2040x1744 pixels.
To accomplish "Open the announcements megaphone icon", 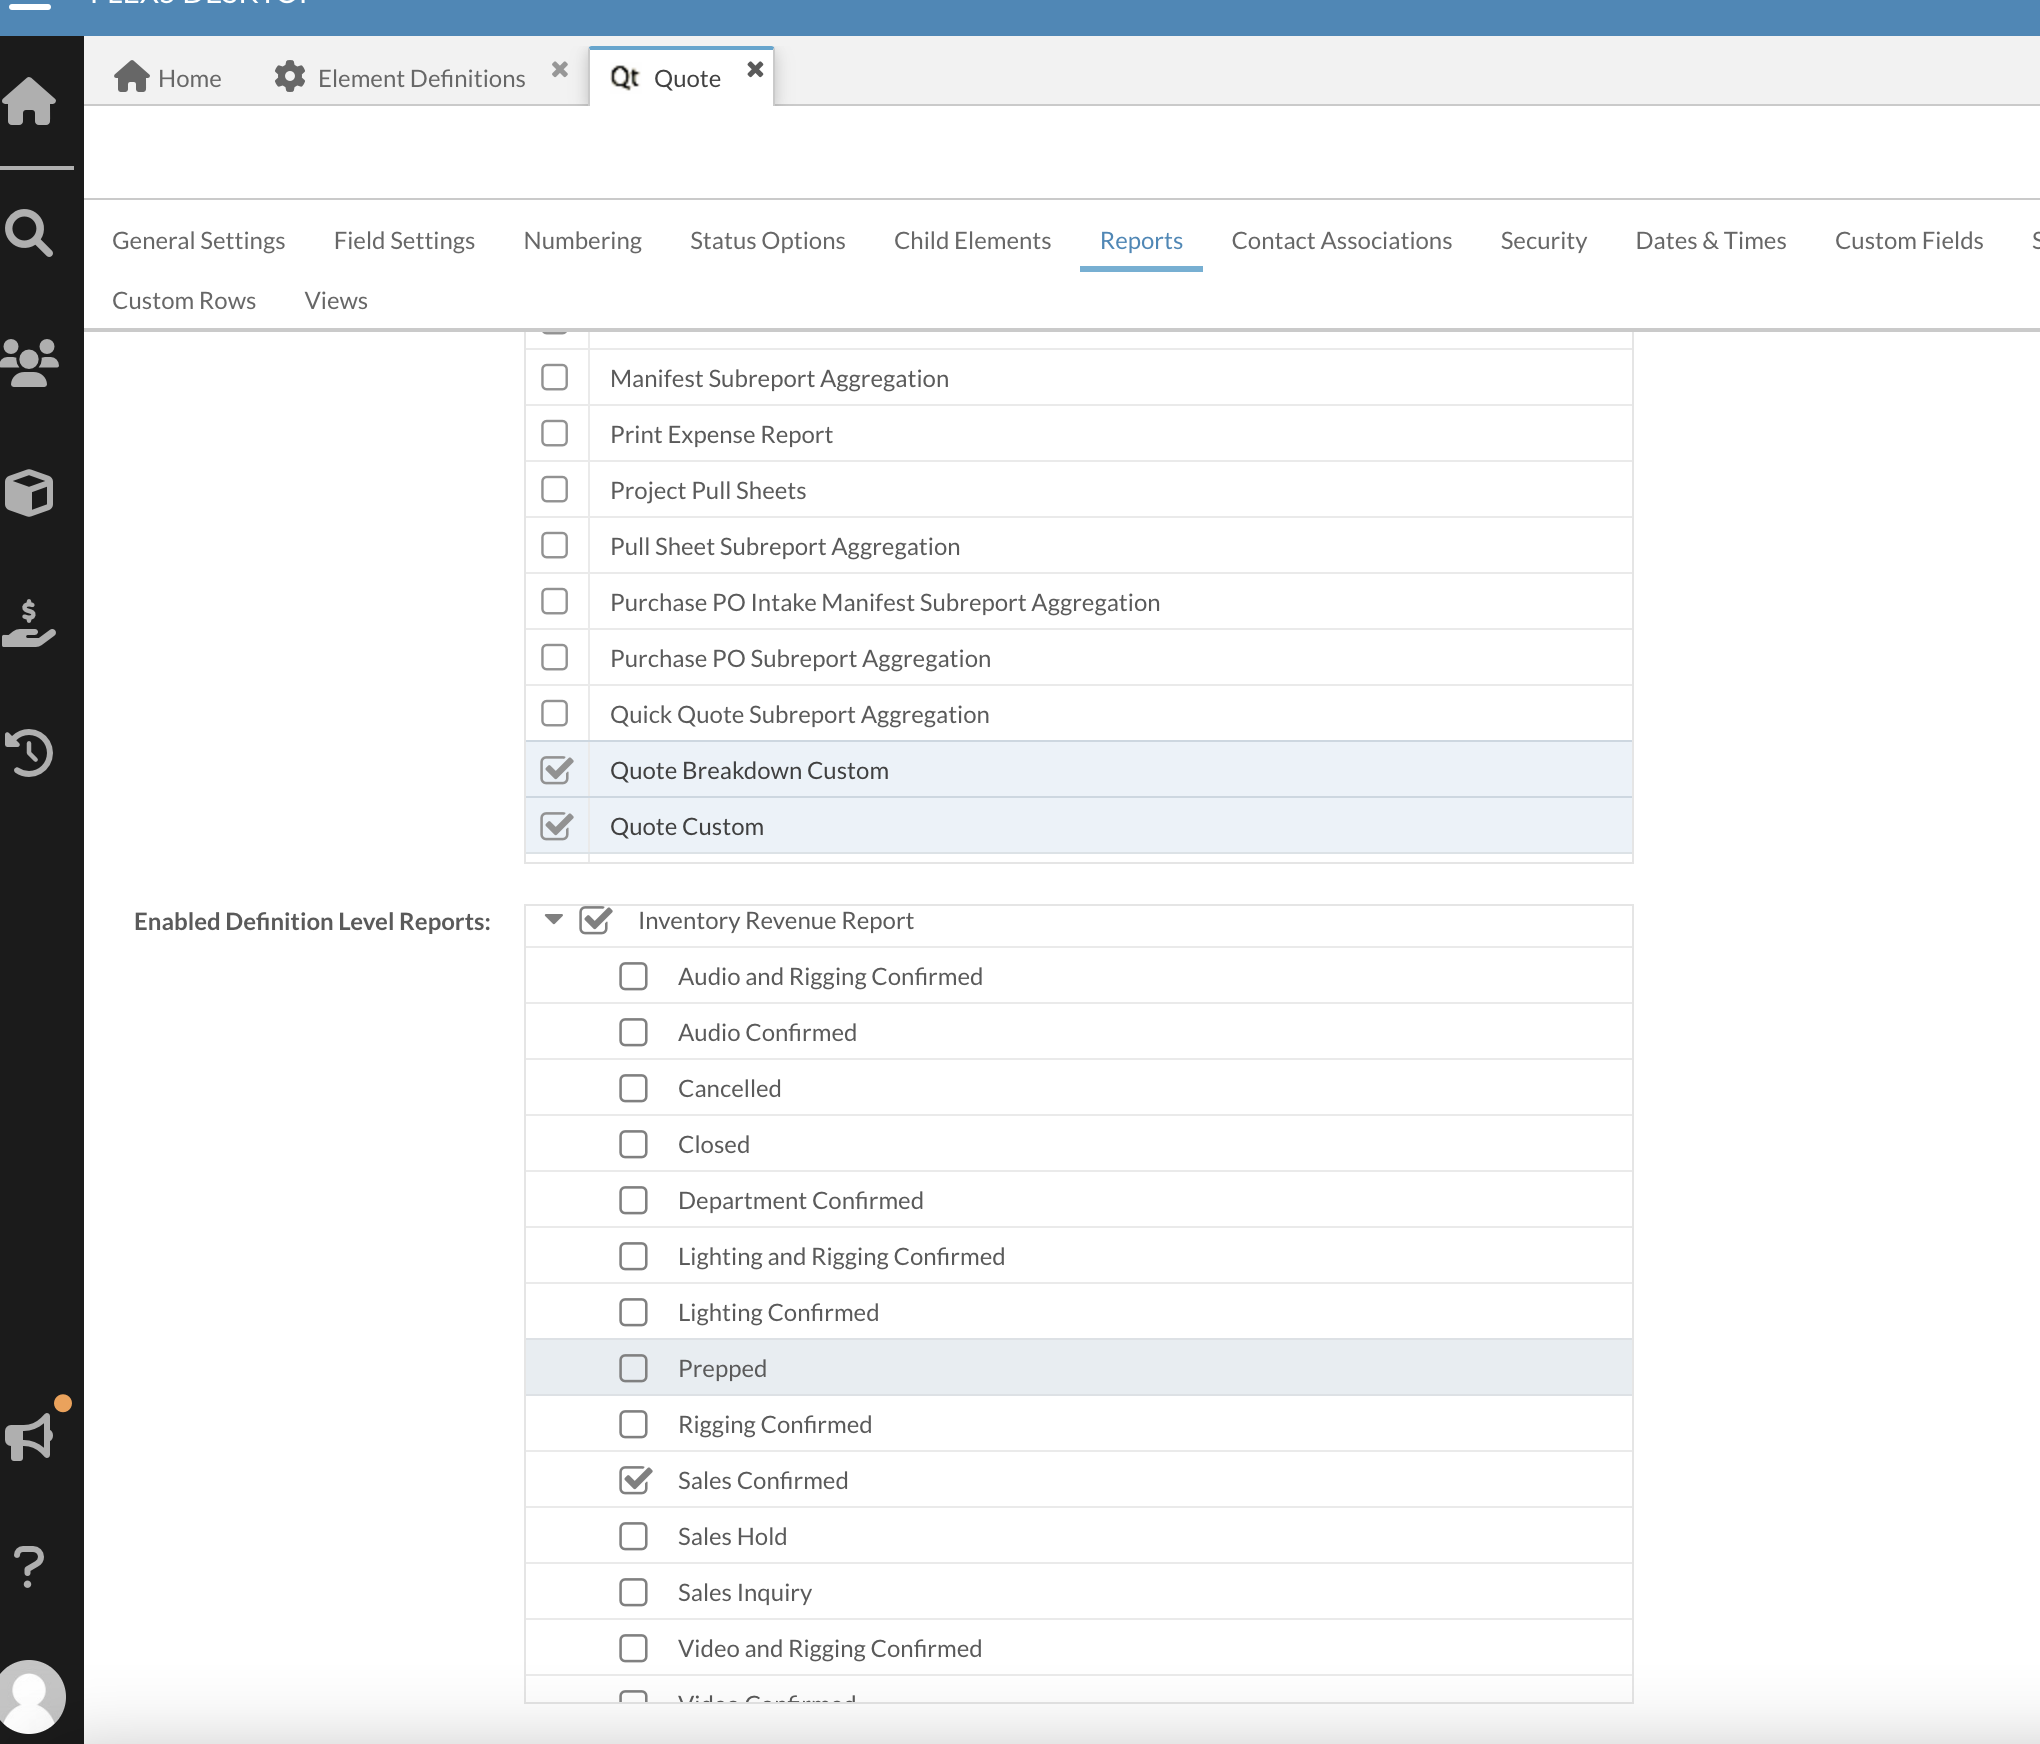I will 30,1437.
